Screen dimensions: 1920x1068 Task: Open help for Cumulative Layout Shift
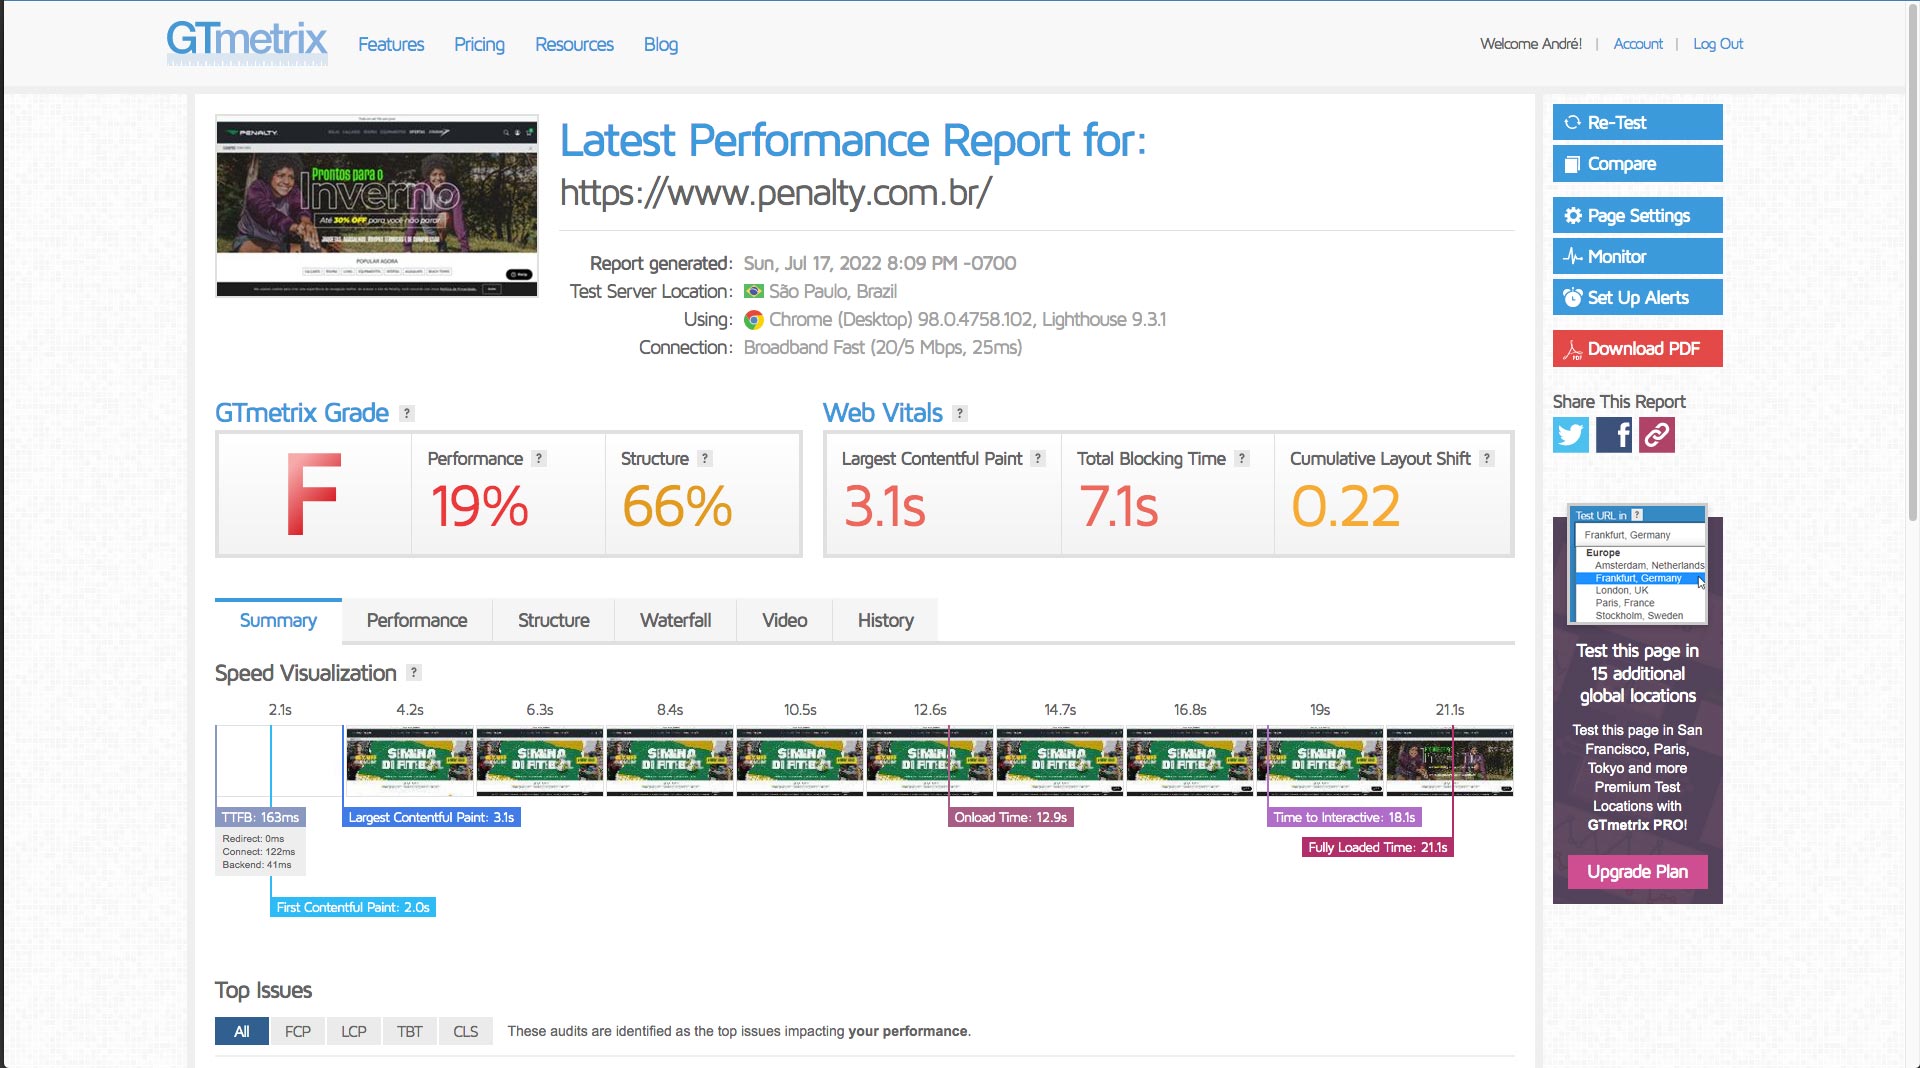click(1487, 458)
